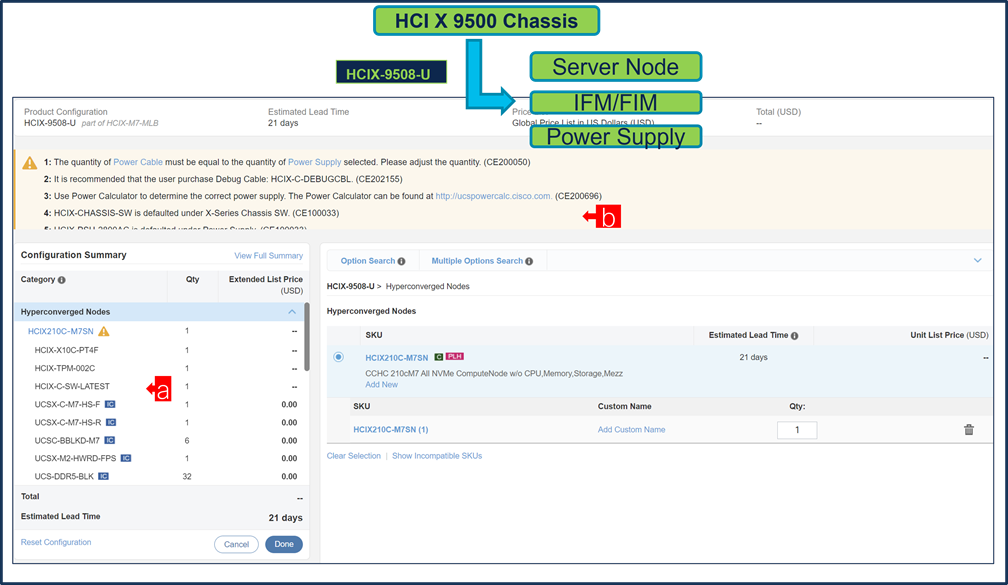The image size is (1008, 585).
Task: Click the Option Search info icon
Action: [401, 262]
